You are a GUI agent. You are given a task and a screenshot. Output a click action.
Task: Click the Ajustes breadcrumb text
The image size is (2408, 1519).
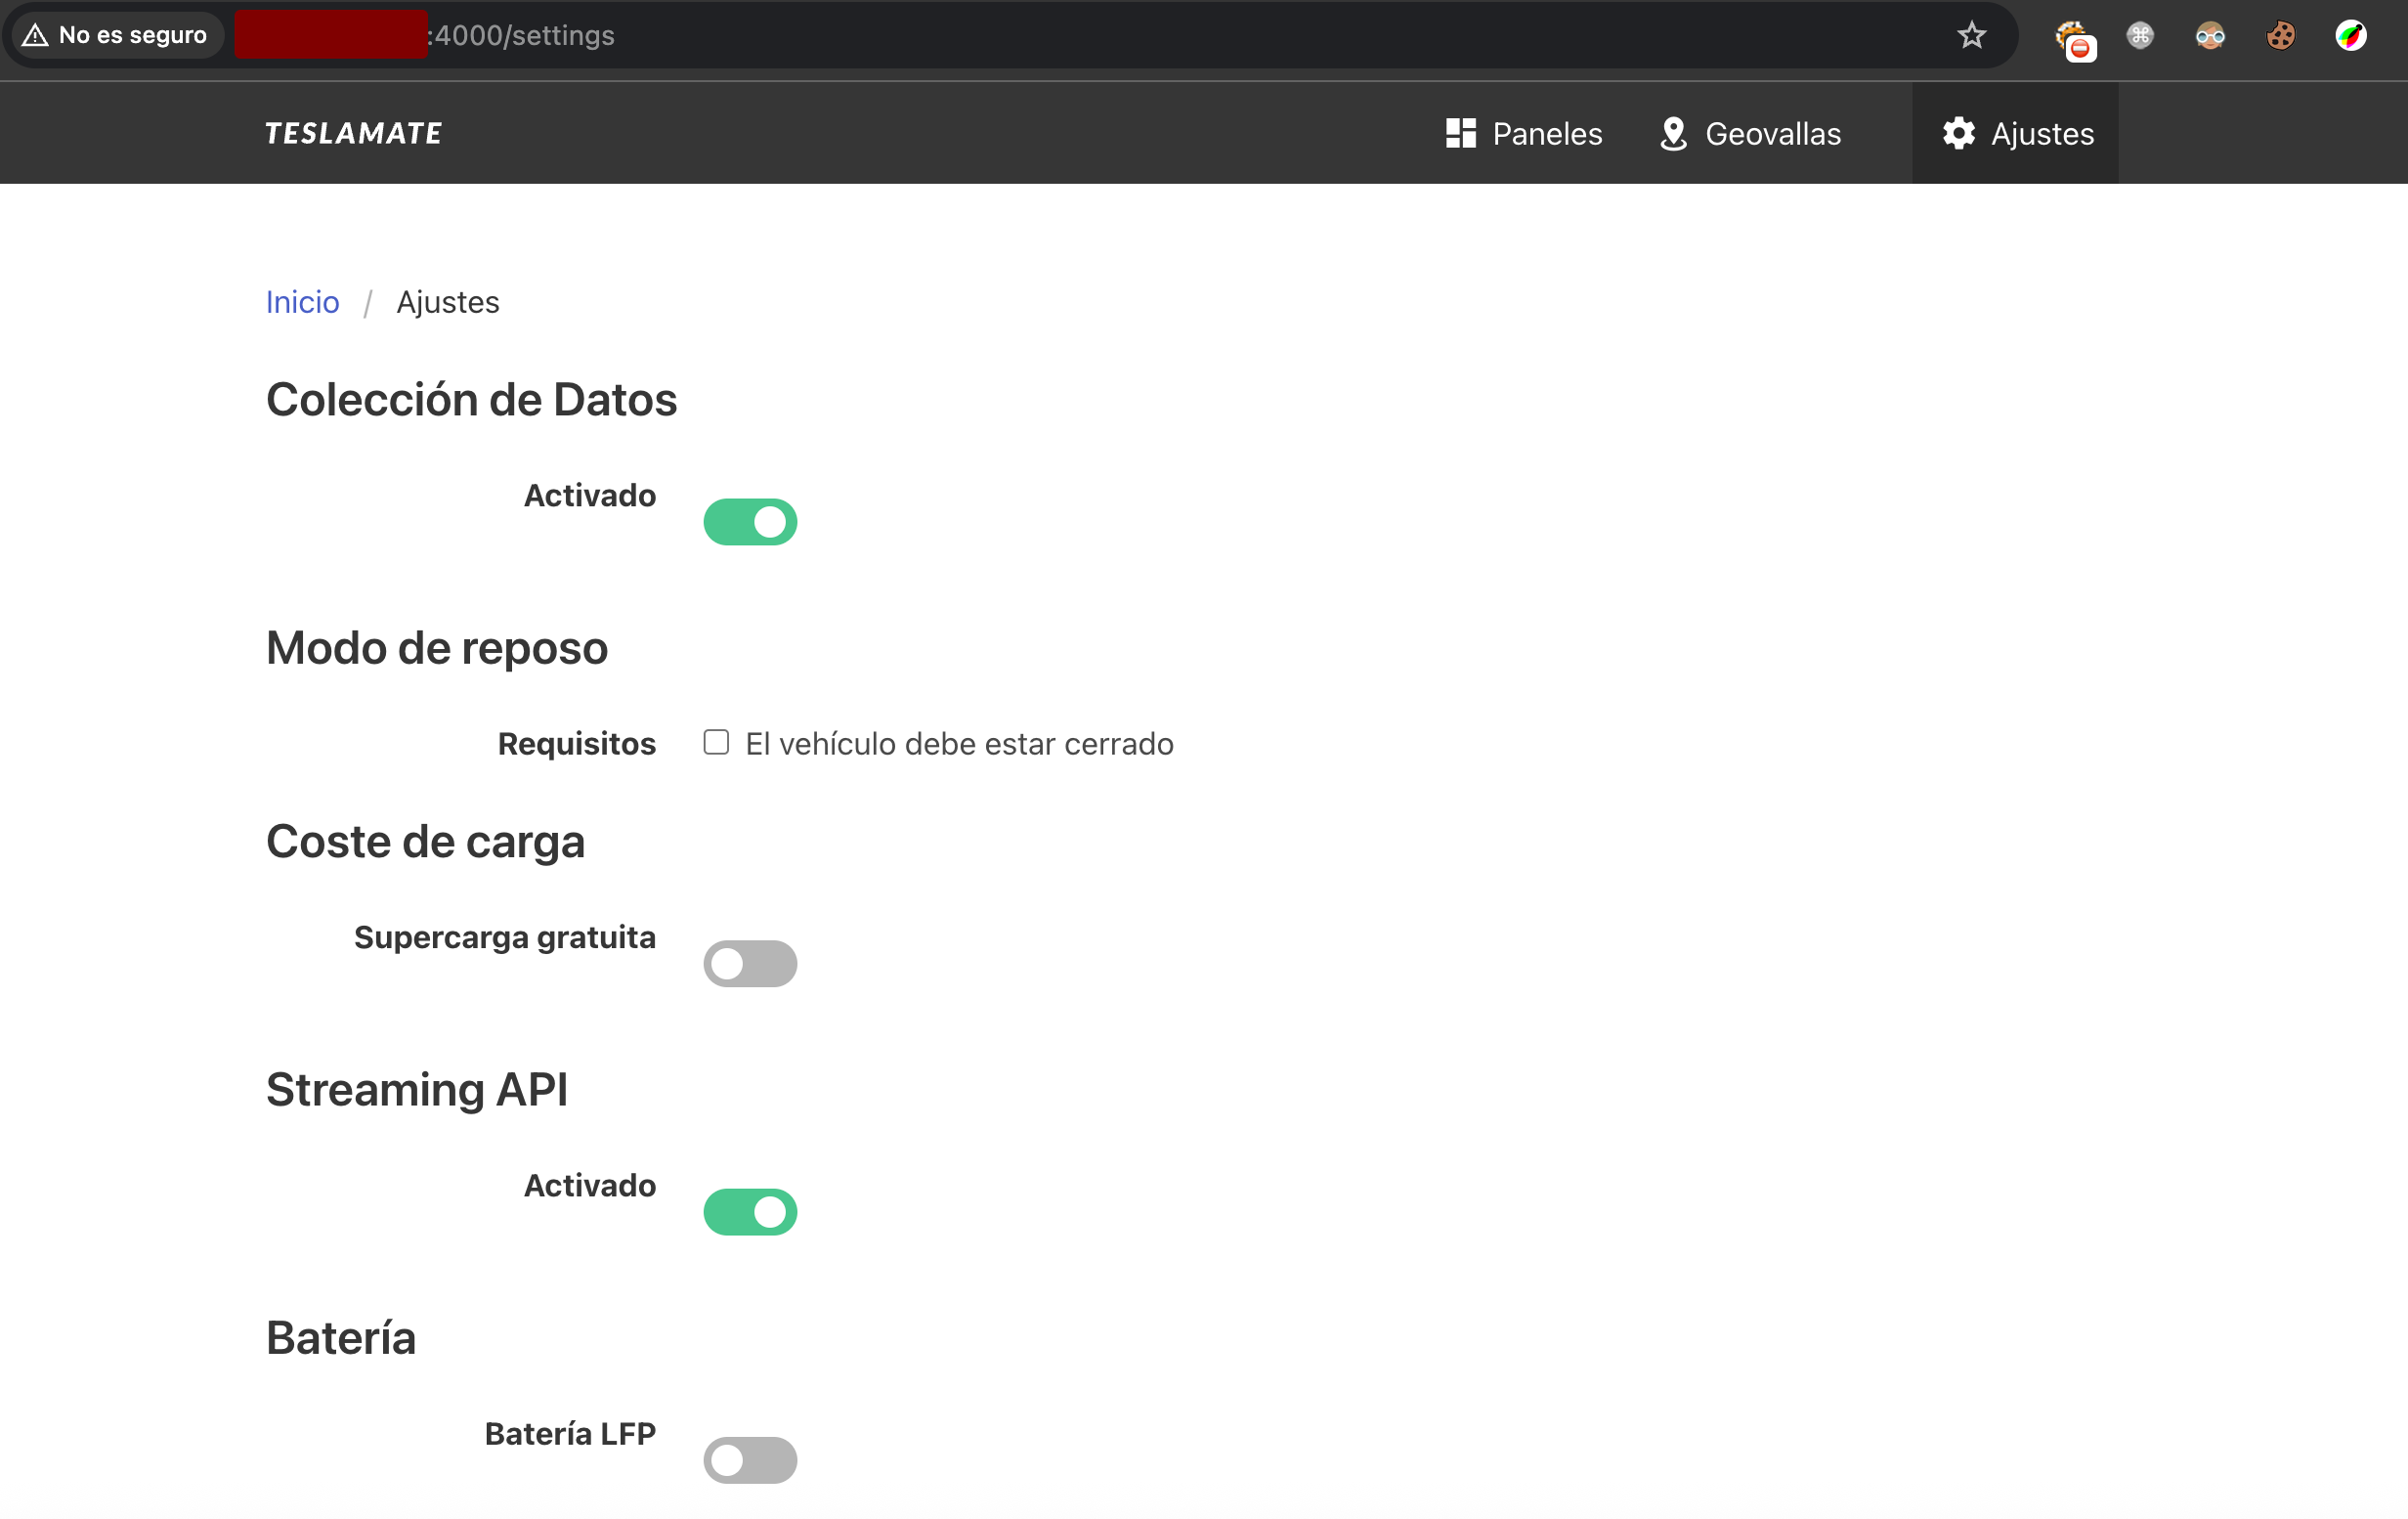448,302
